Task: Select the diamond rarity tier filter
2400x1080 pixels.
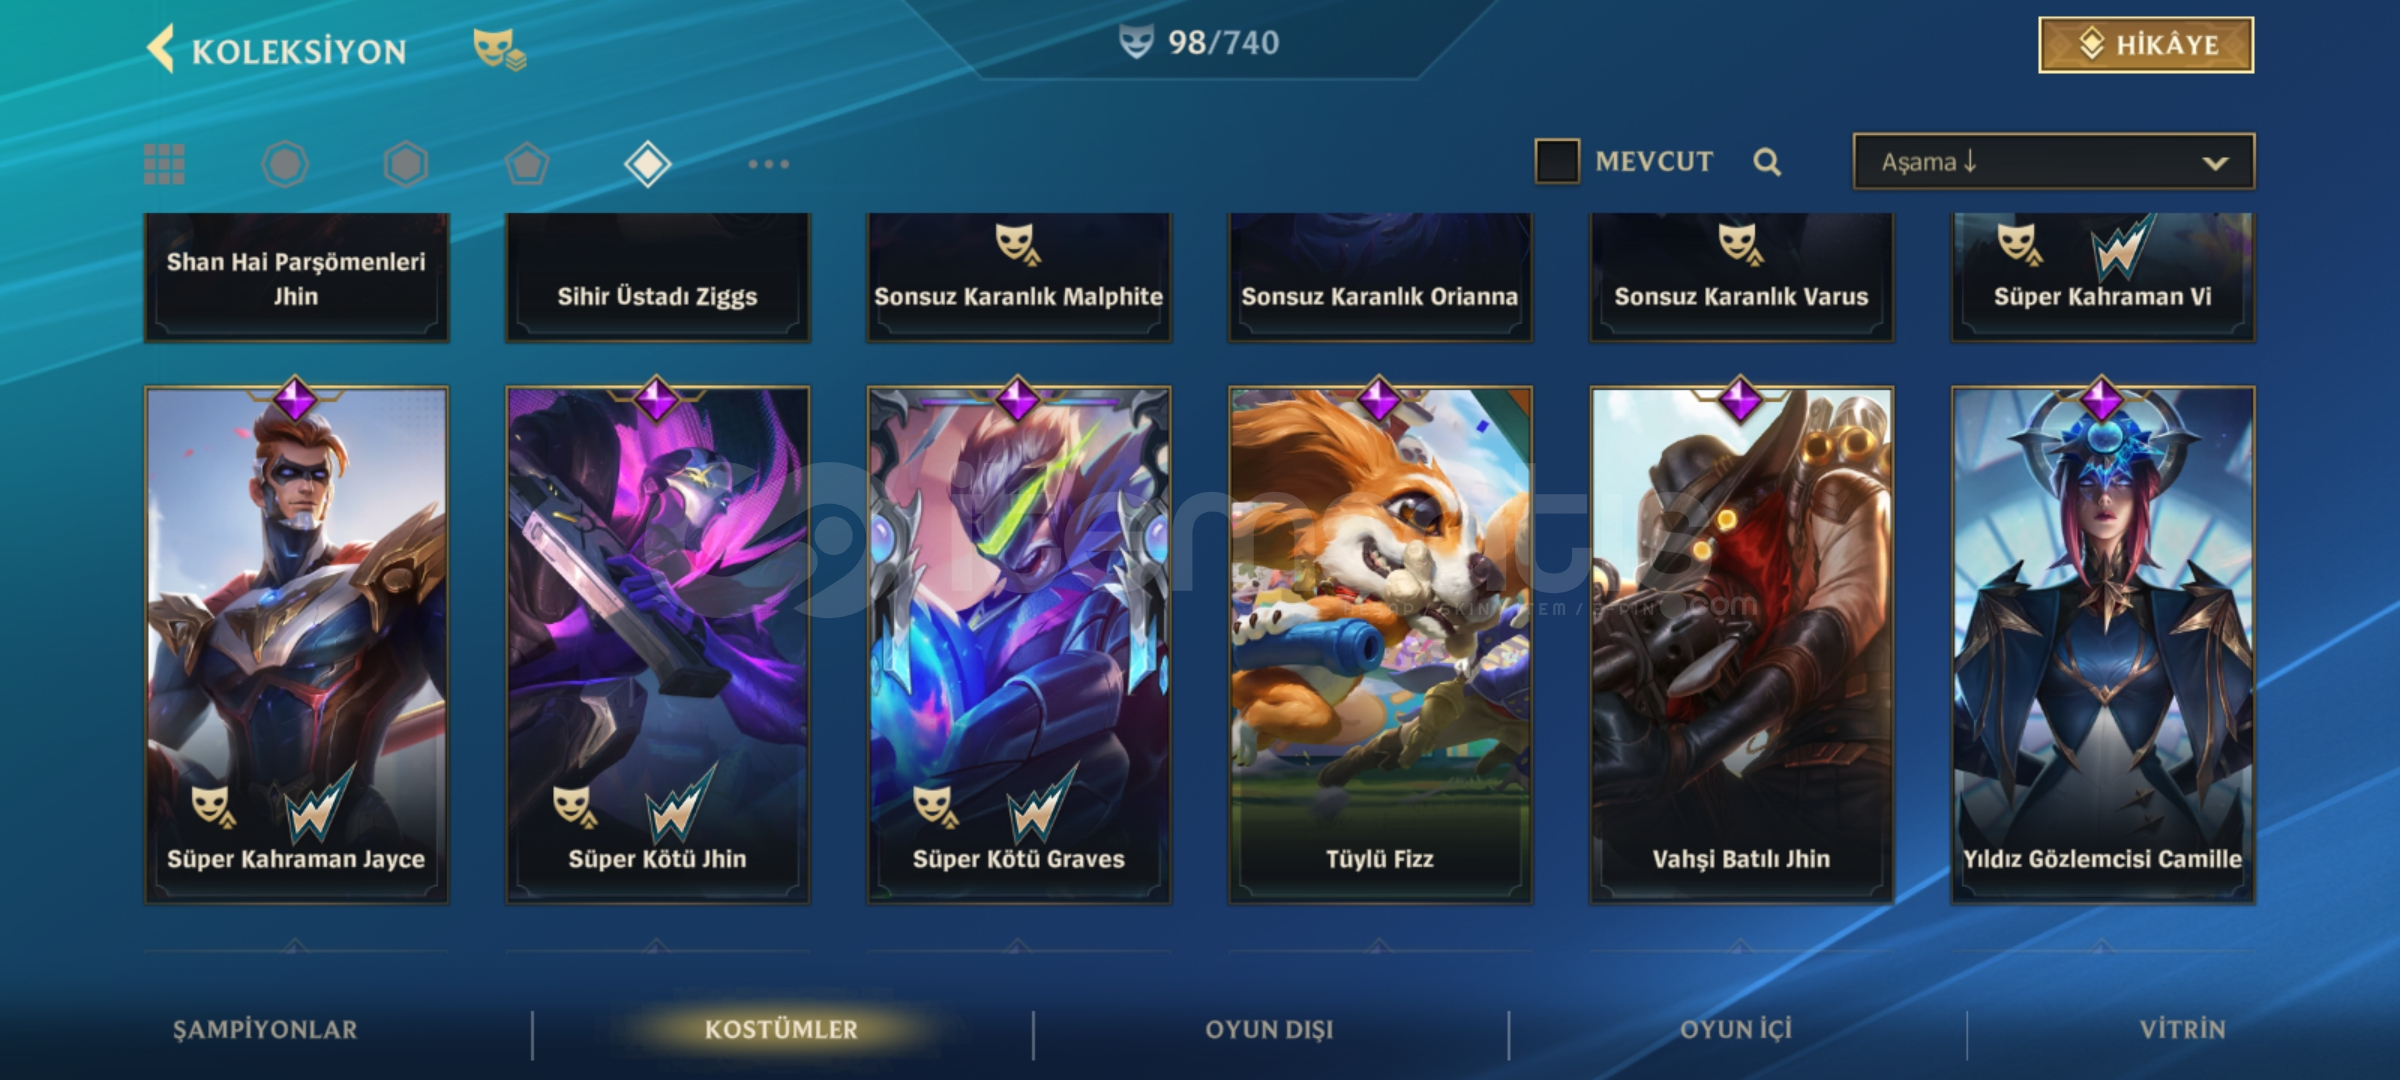Action: tap(647, 164)
